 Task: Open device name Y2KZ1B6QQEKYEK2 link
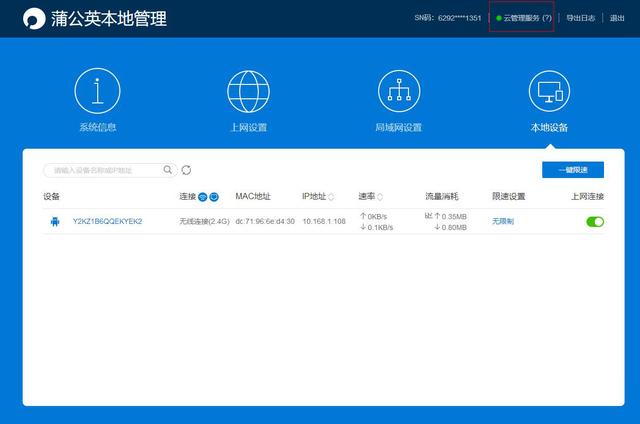click(x=107, y=221)
